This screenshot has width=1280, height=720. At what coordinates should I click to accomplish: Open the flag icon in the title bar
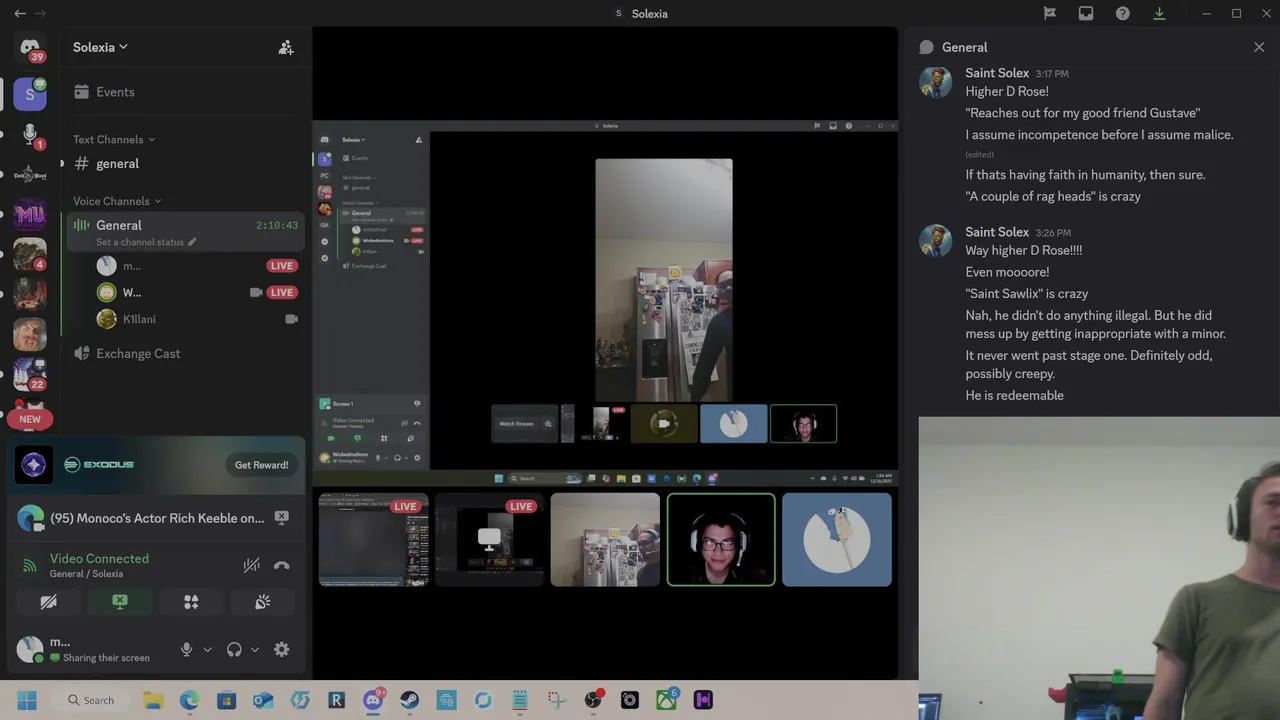(1050, 13)
